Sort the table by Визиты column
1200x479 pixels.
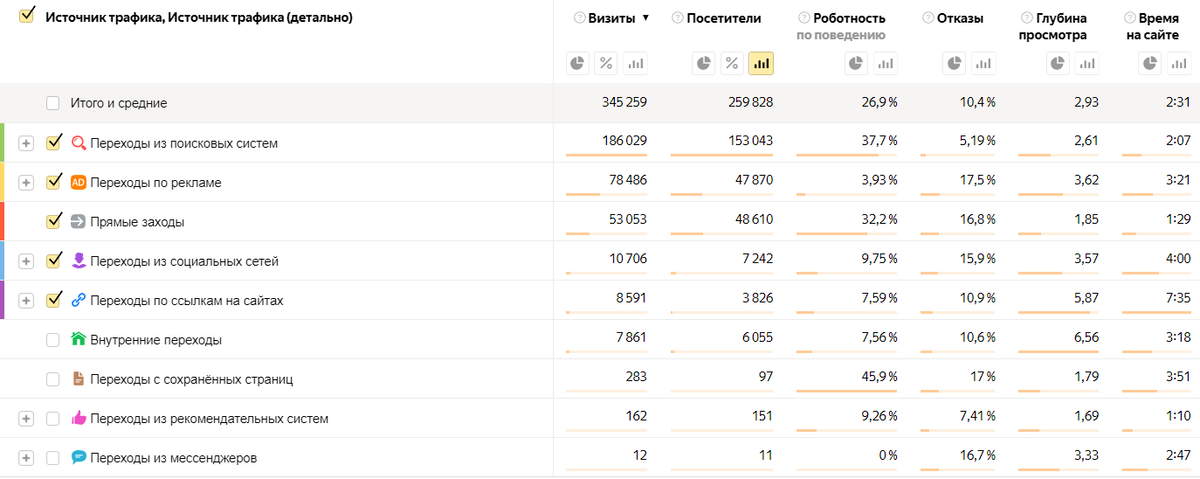coord(614,18)
